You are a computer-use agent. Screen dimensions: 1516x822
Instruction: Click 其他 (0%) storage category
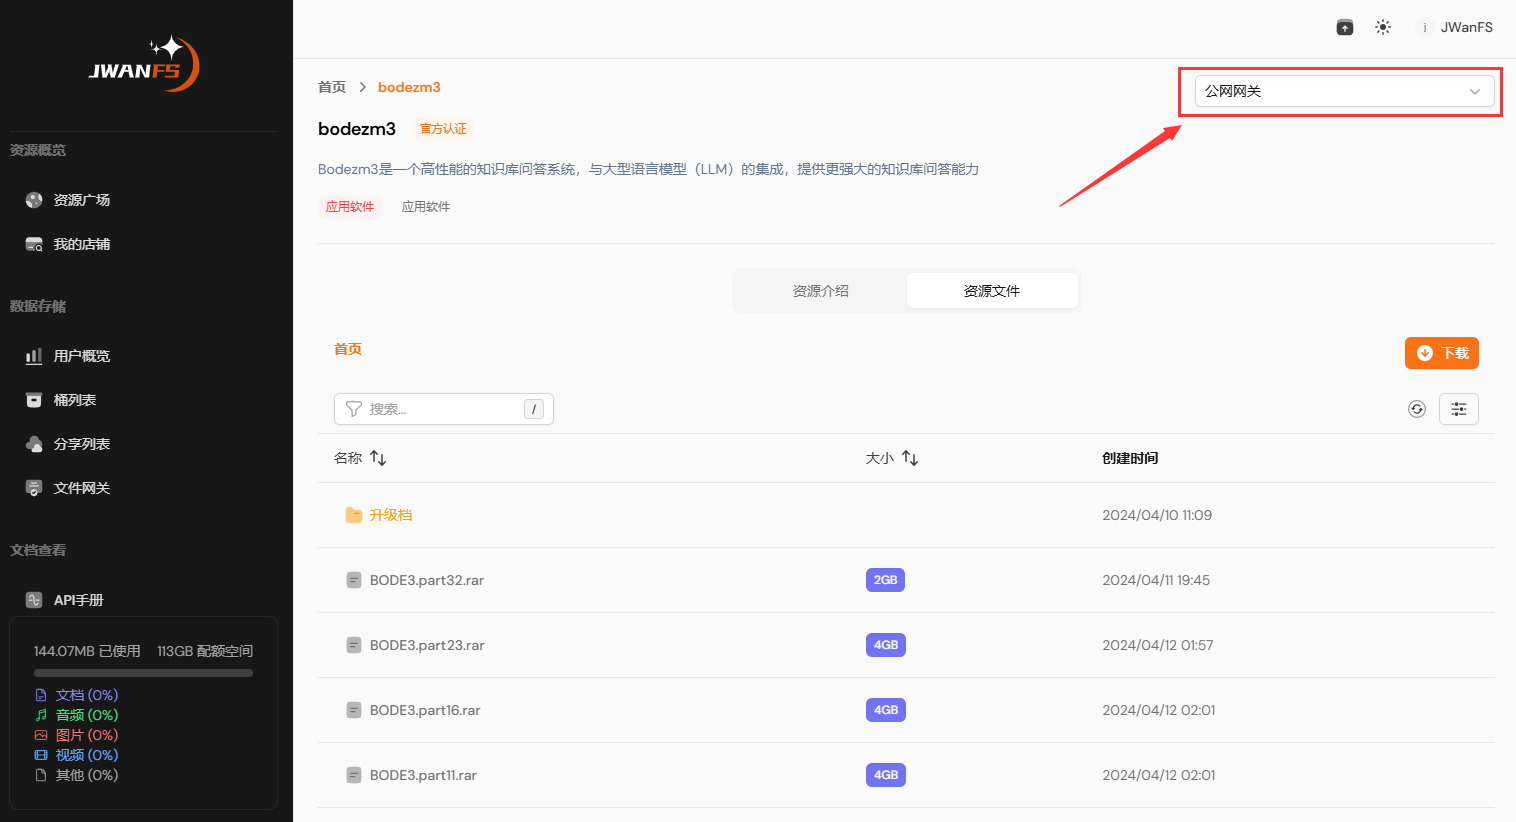(x=76, y=775)
